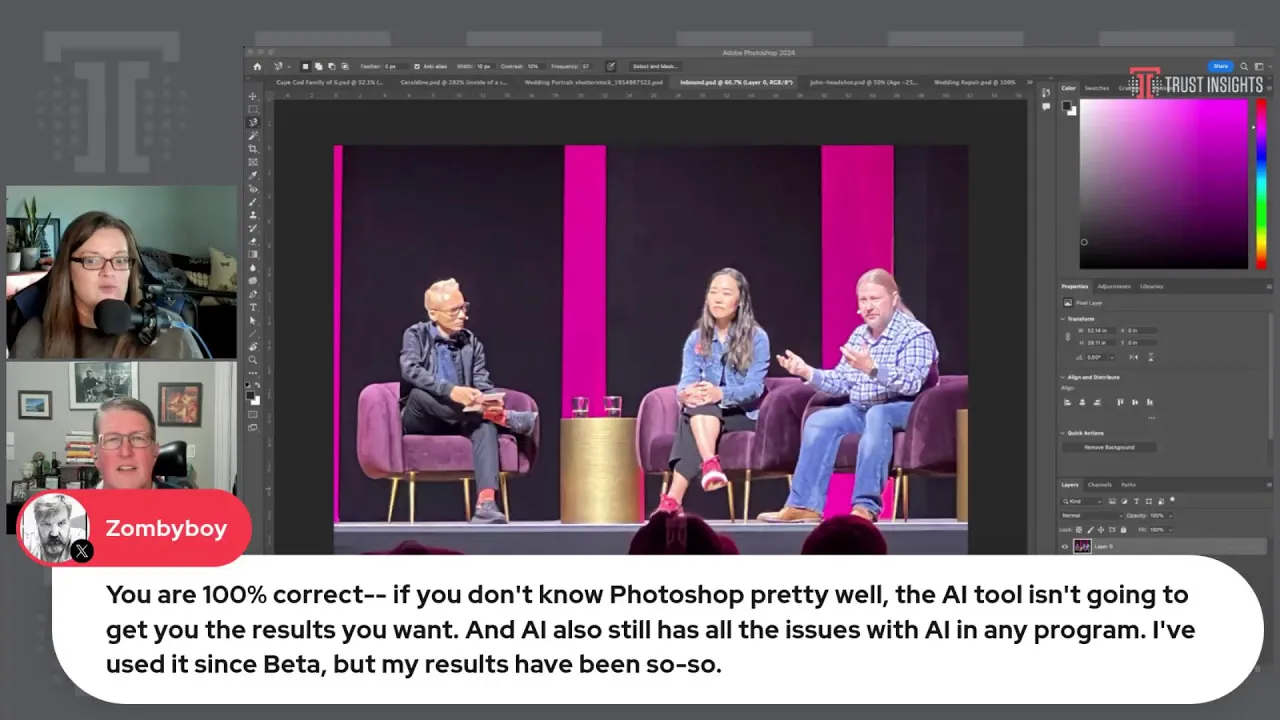Image resolution: width=1280 pixels, height=720 pixels.
Task: Click the blue Share button
Action: click(x=1220, y=66)
